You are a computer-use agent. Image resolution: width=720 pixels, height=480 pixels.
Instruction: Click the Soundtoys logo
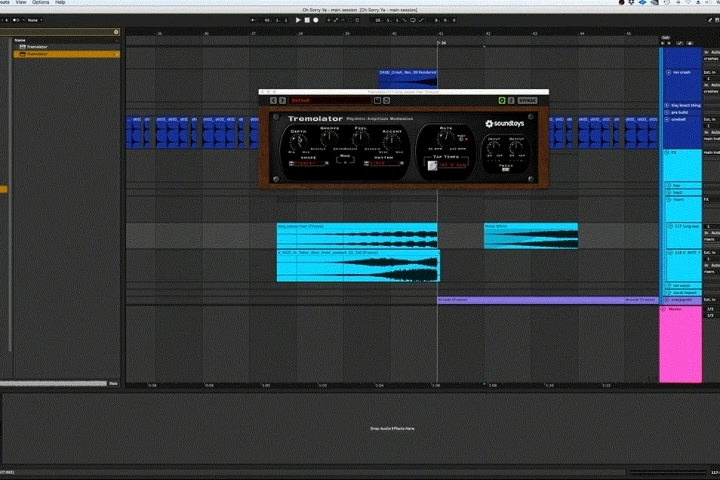click(505, 124)
